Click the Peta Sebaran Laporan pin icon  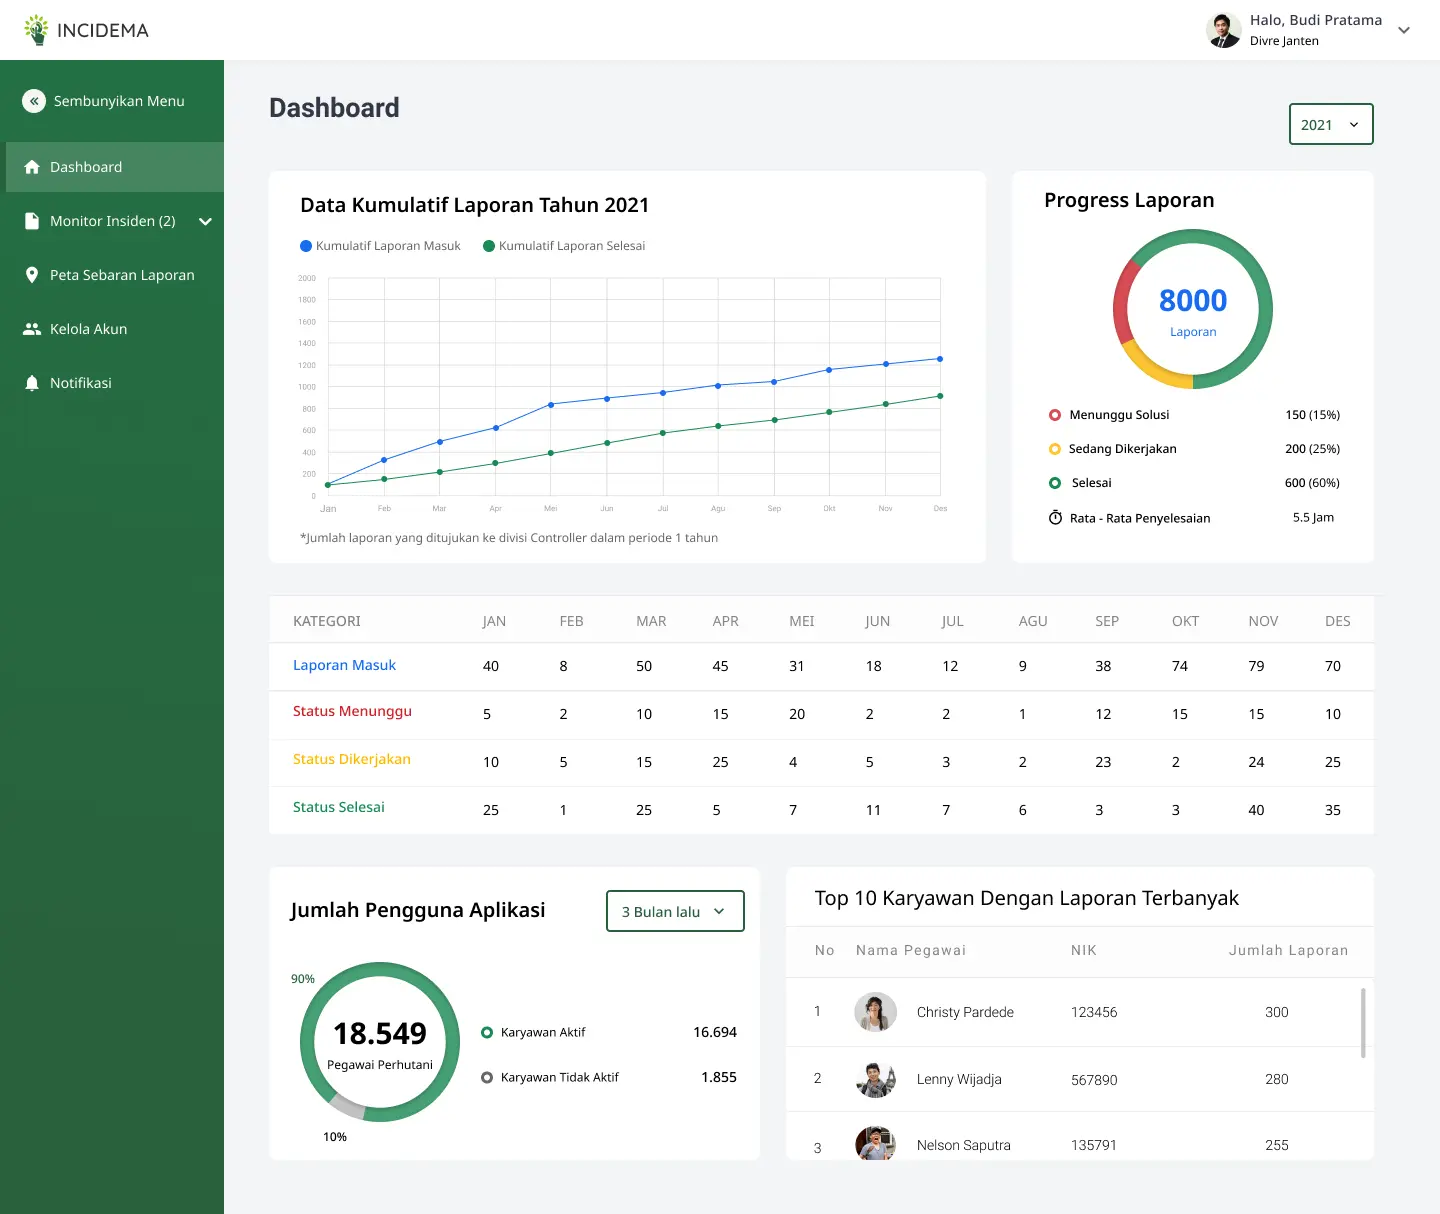[32, 275]
